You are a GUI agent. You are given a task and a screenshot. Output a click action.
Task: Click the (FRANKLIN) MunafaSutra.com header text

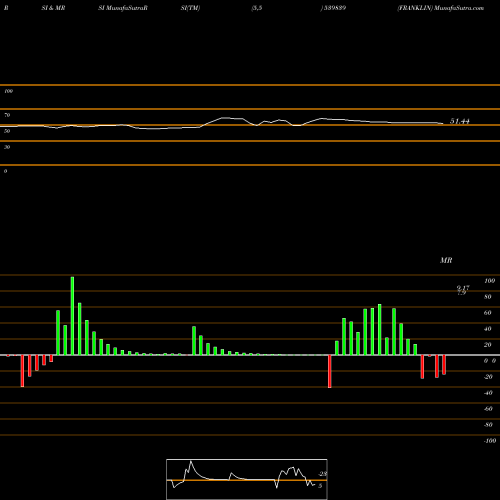tap(440, 8)
